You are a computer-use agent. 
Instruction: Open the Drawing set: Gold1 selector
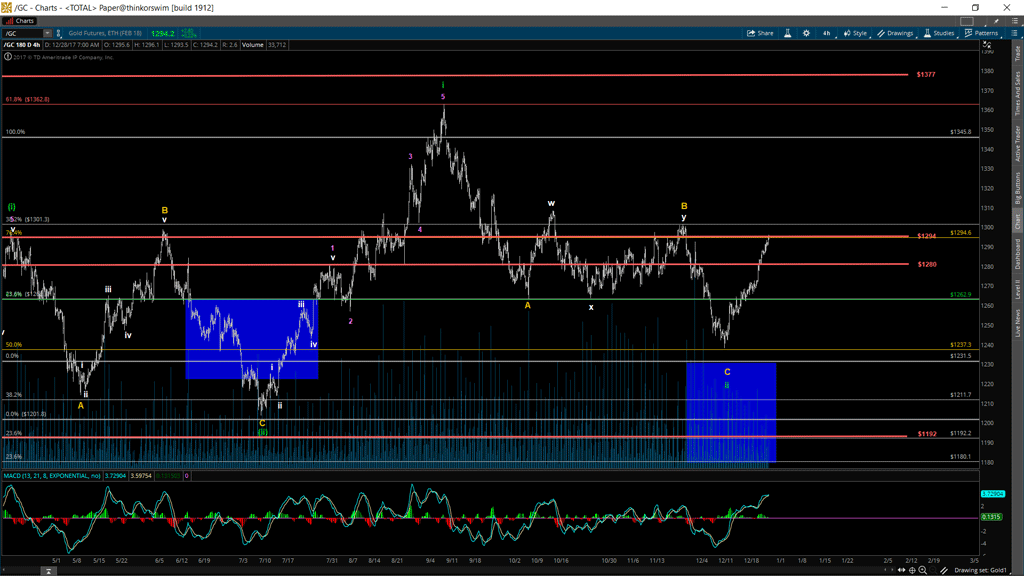click(980, 570)
